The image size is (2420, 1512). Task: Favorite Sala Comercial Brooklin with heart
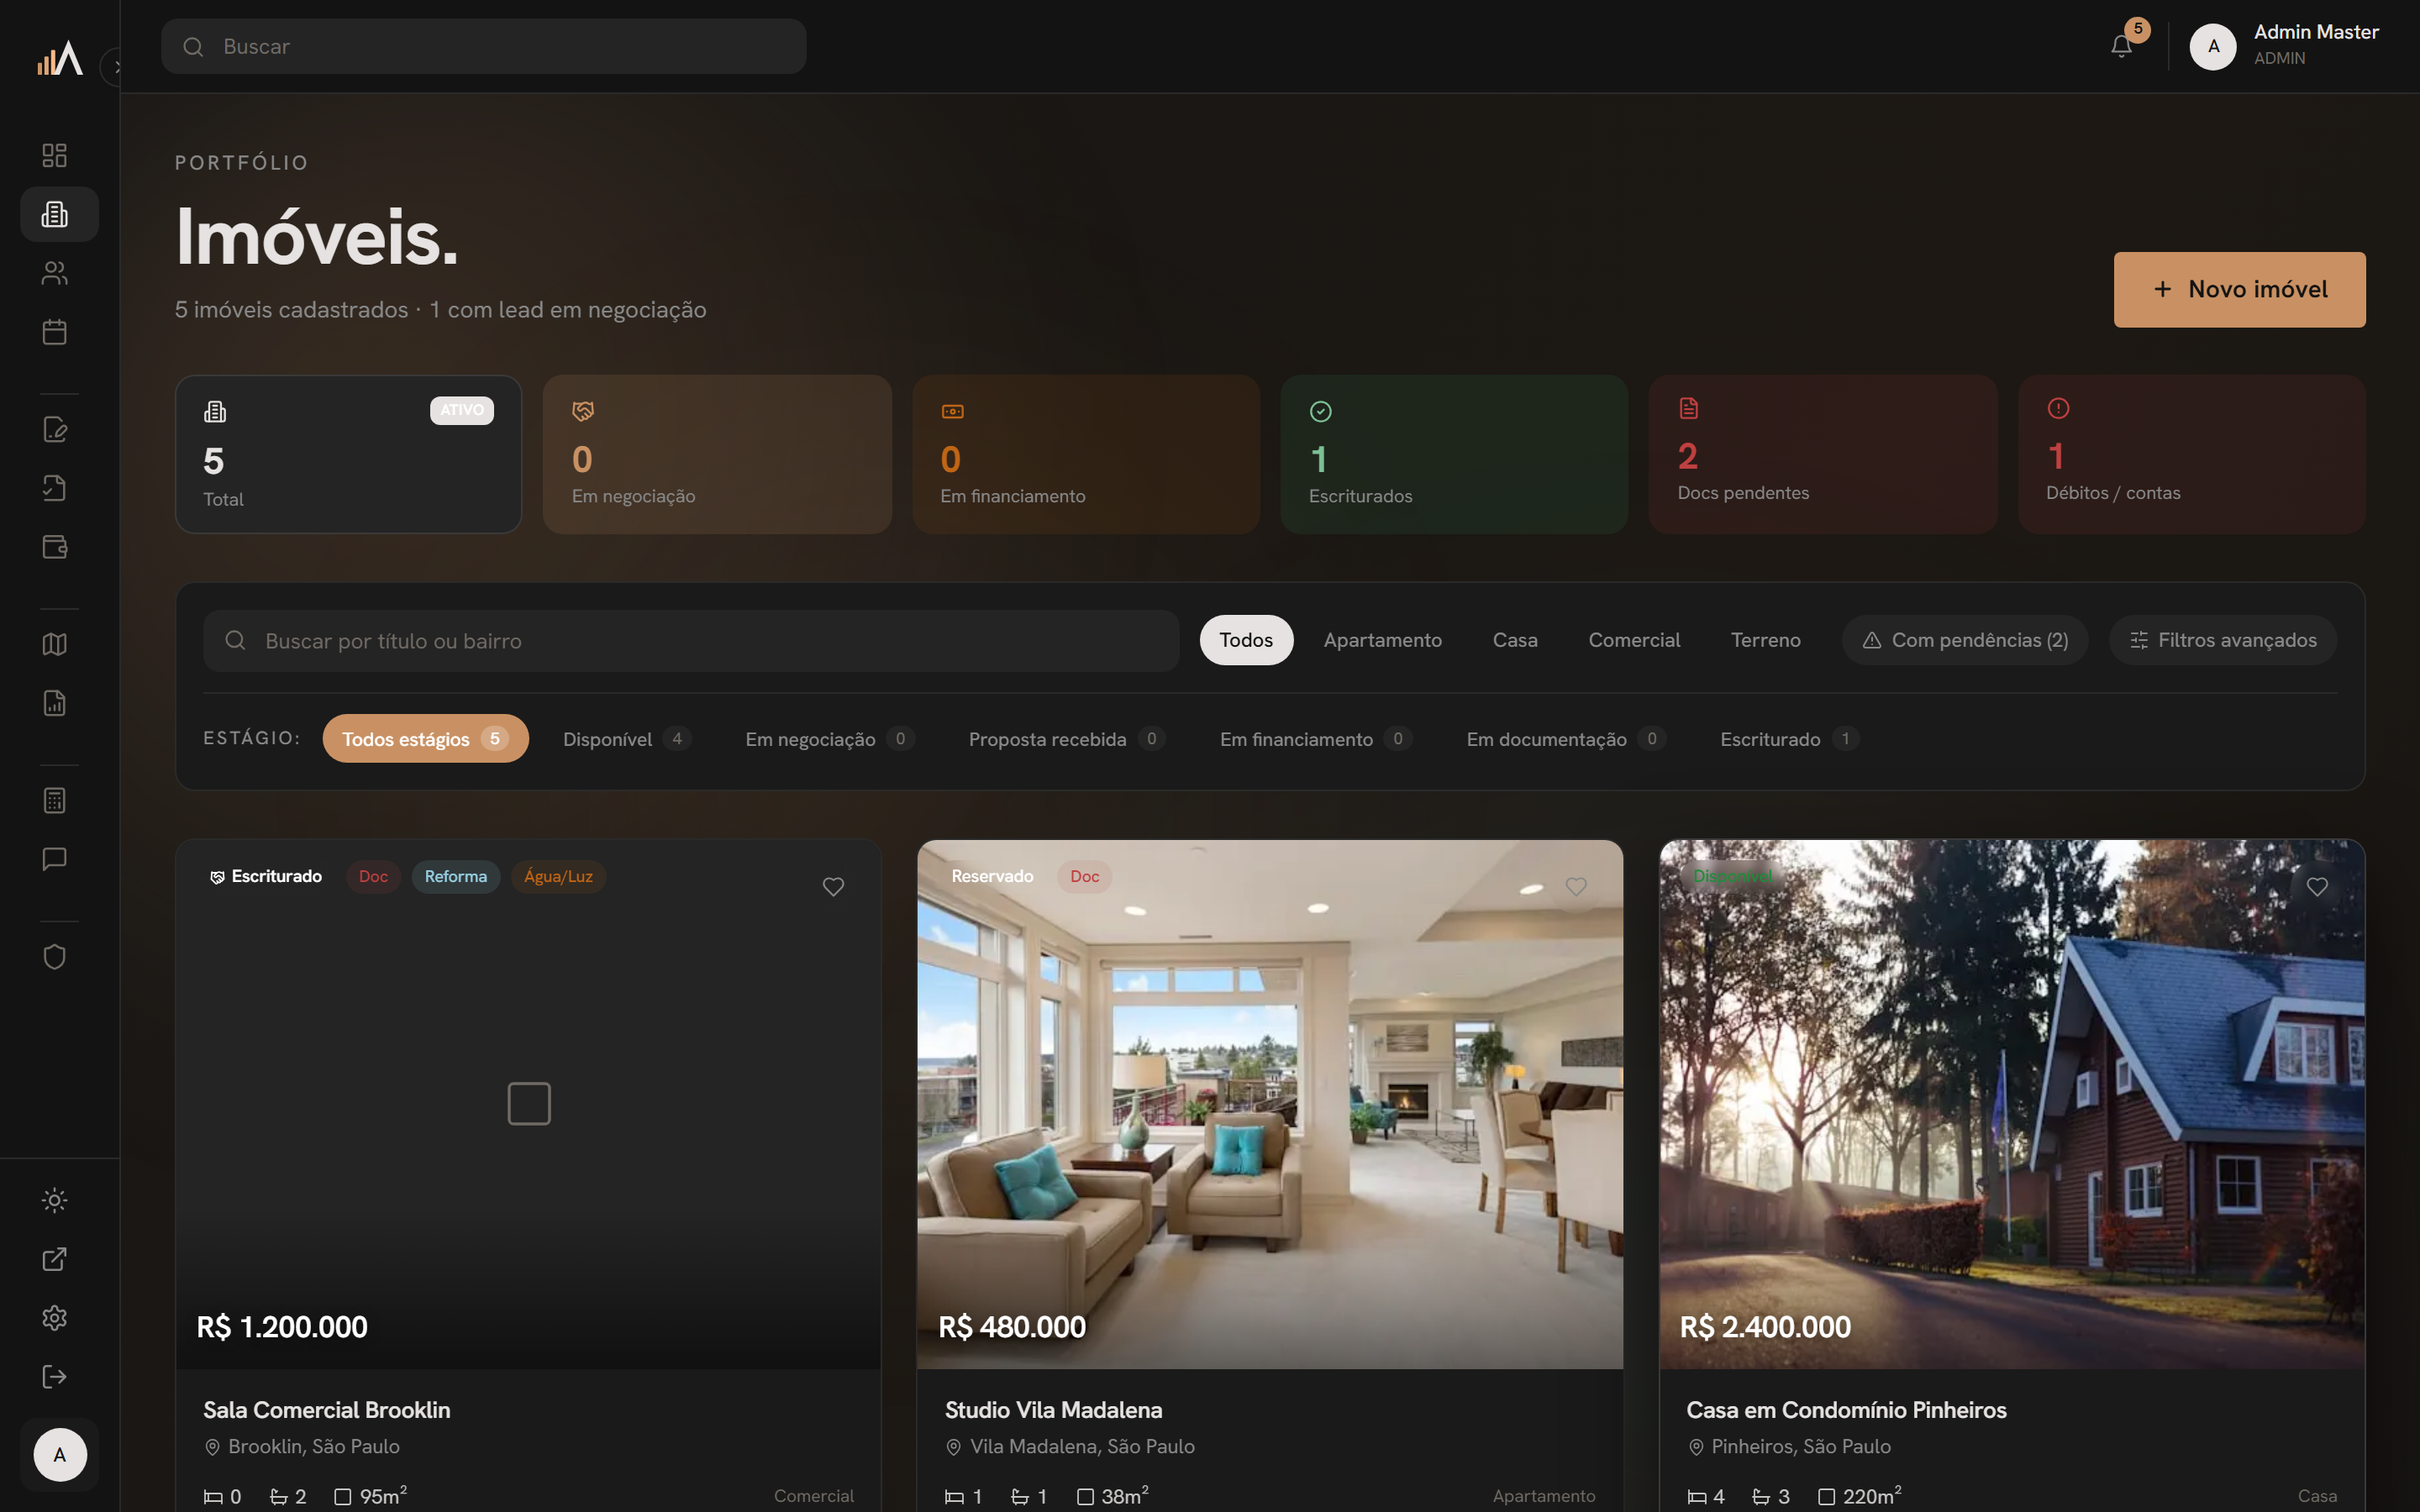[833, 887]
